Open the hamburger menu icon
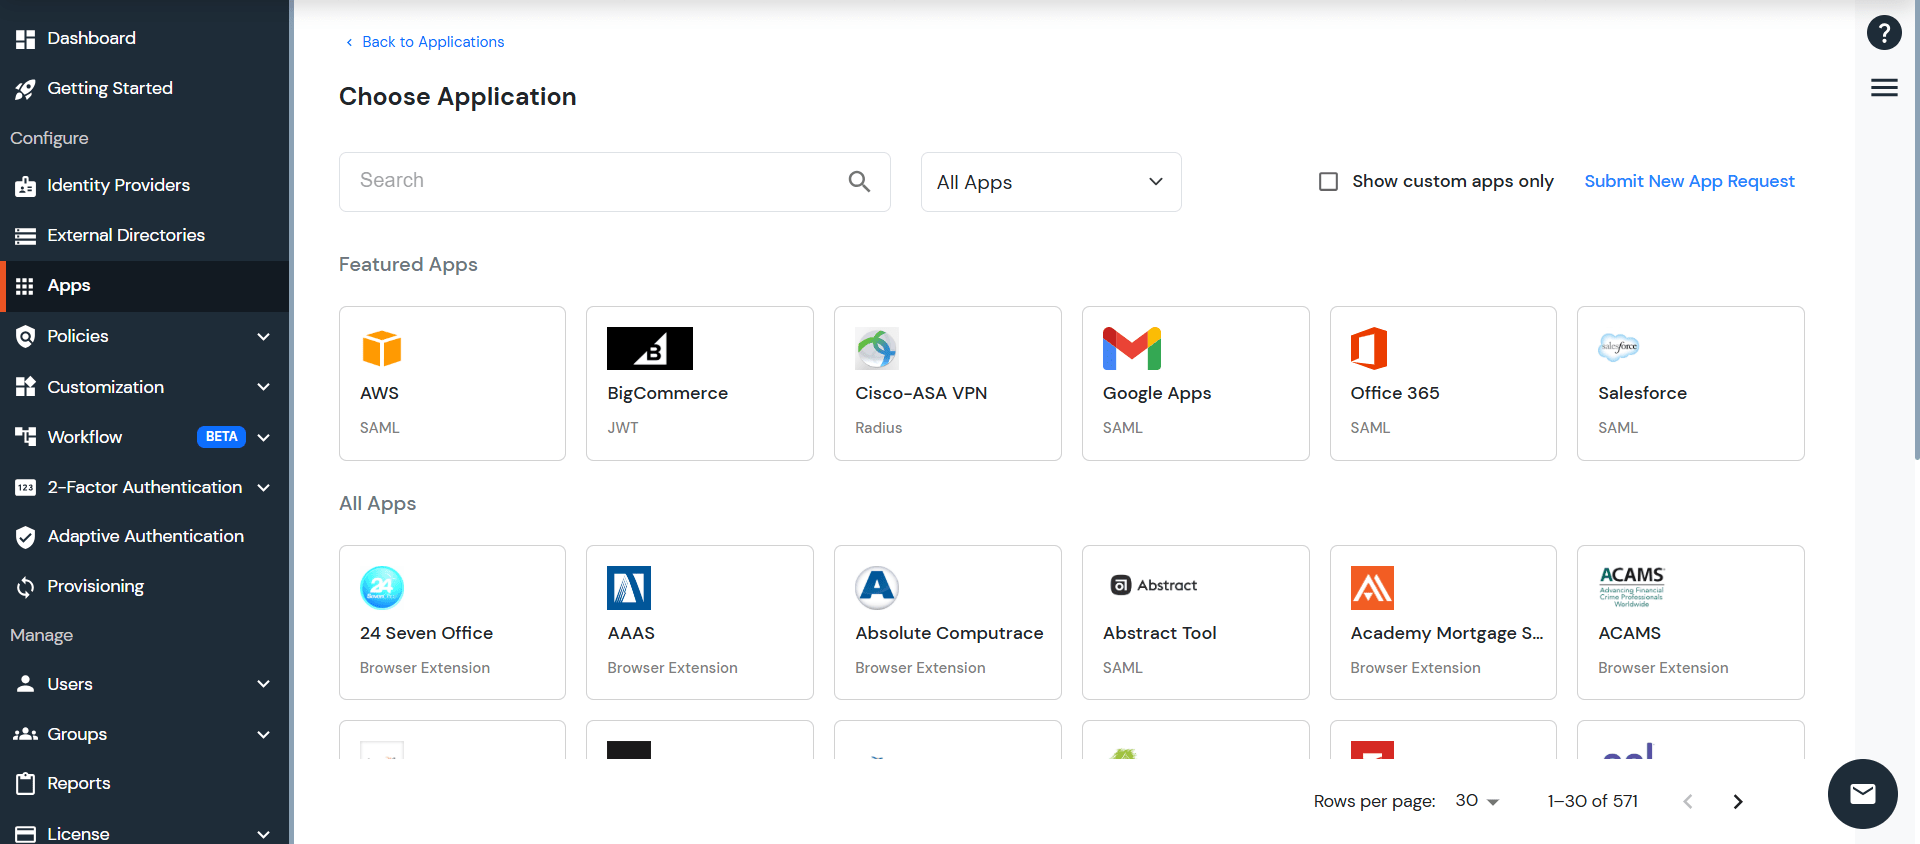This screenshot has width=1920, height=844. [x=1884, y=88]
